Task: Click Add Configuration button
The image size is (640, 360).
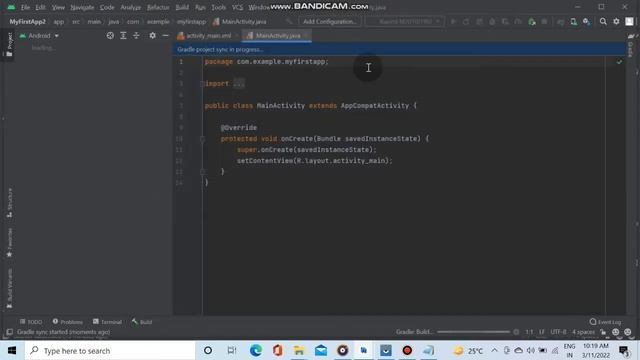Action: click(329, 22)
